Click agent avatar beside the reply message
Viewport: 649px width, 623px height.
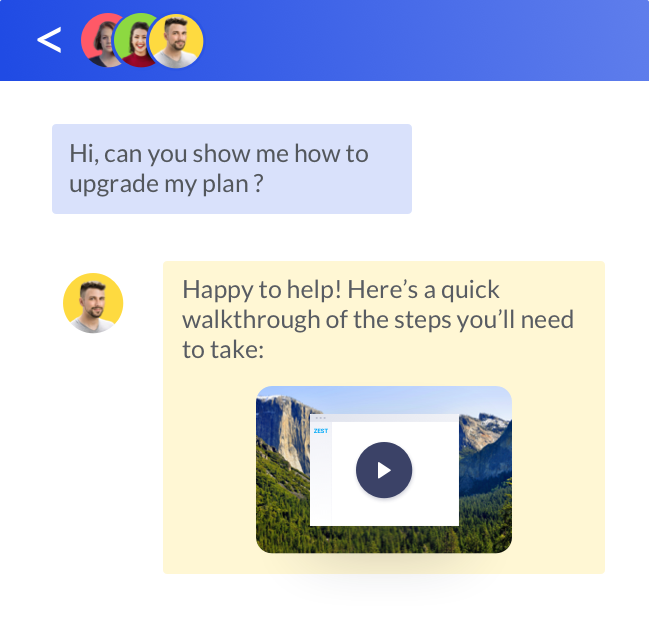tap(93, 303)
